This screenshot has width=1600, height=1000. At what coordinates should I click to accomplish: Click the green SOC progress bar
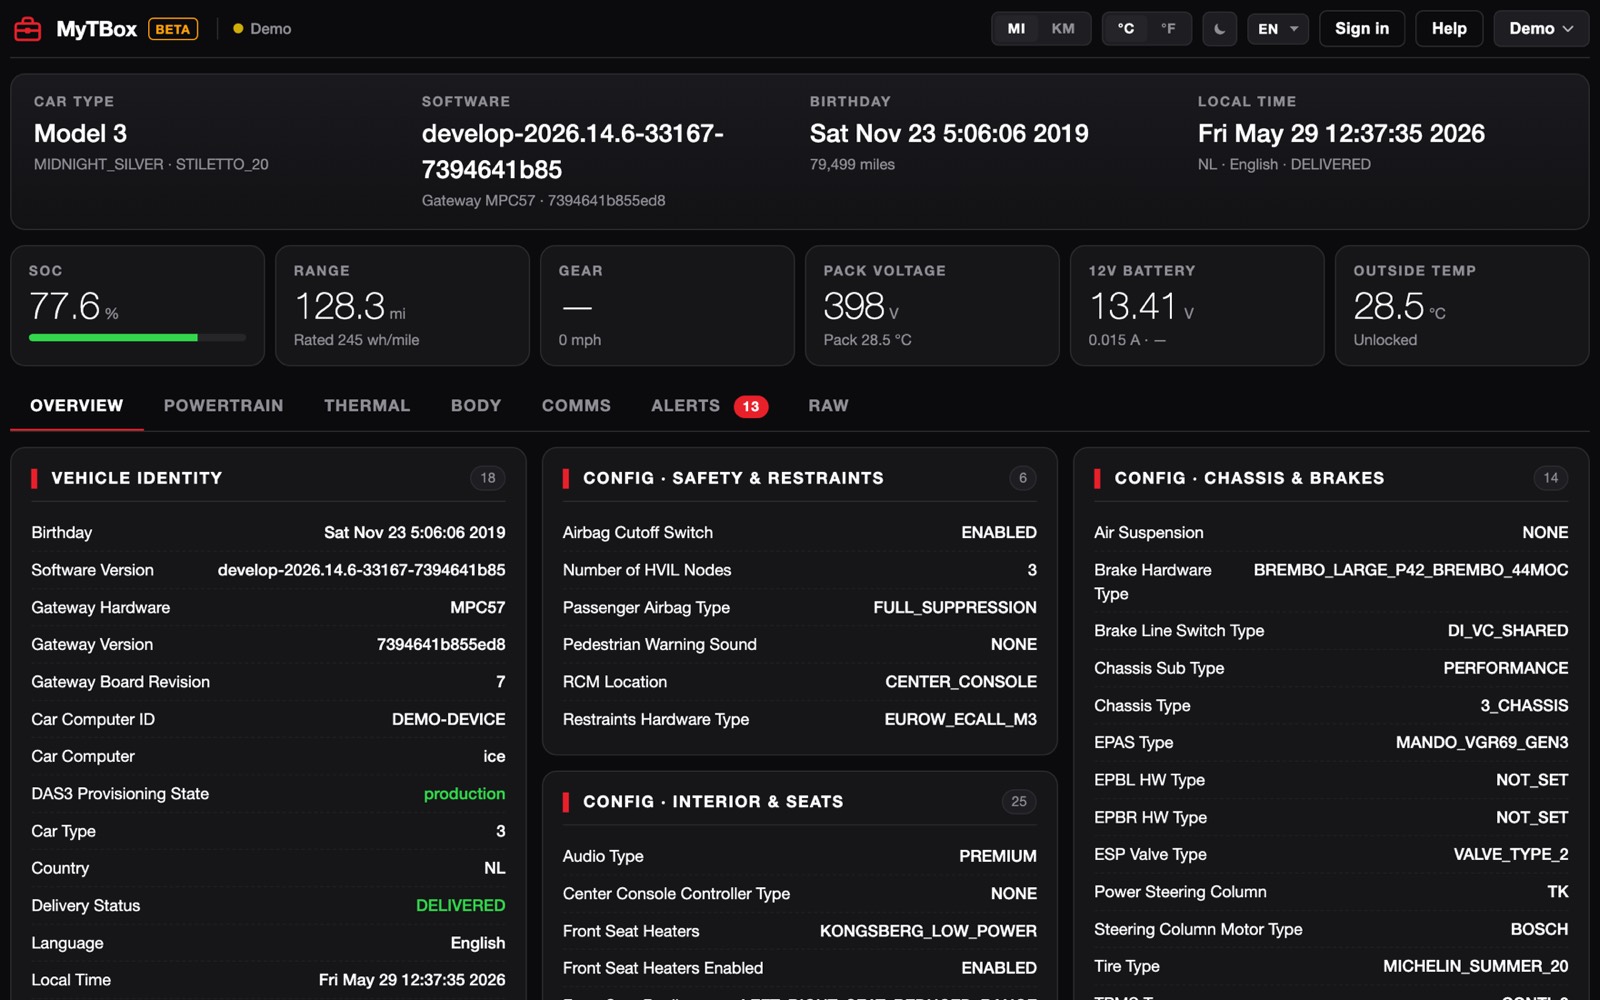pyautogui.click(x=113, y=338)
